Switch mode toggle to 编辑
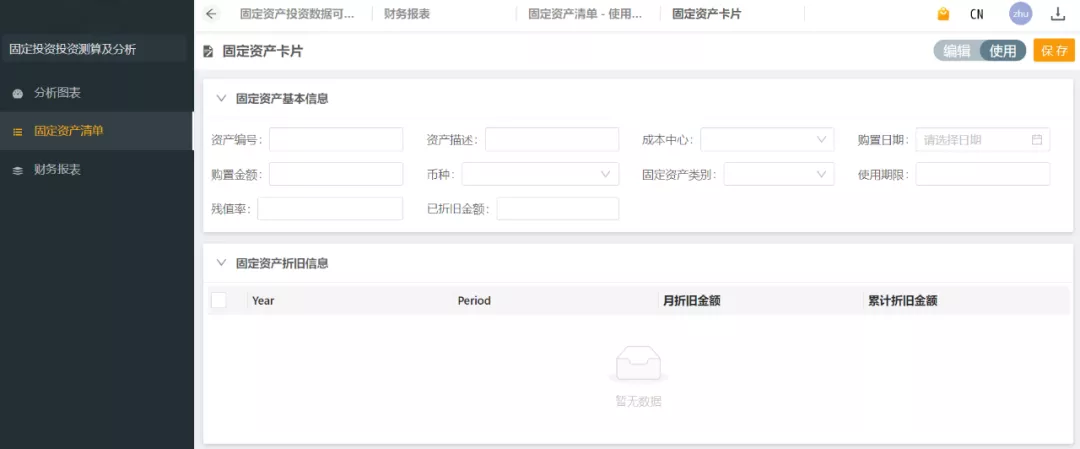1080x449 pixels. [x=957, y=51]
